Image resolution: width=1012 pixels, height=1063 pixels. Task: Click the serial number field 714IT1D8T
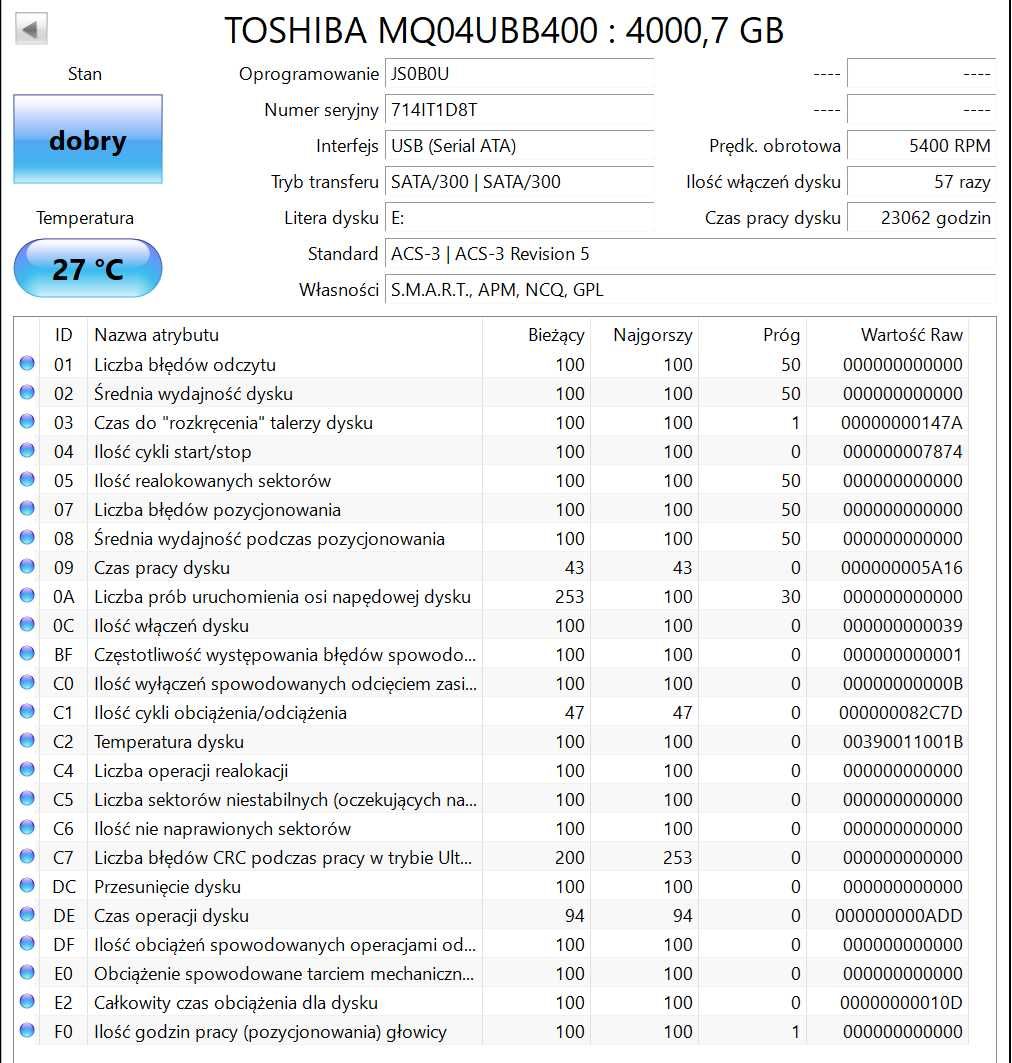[519, 110]
